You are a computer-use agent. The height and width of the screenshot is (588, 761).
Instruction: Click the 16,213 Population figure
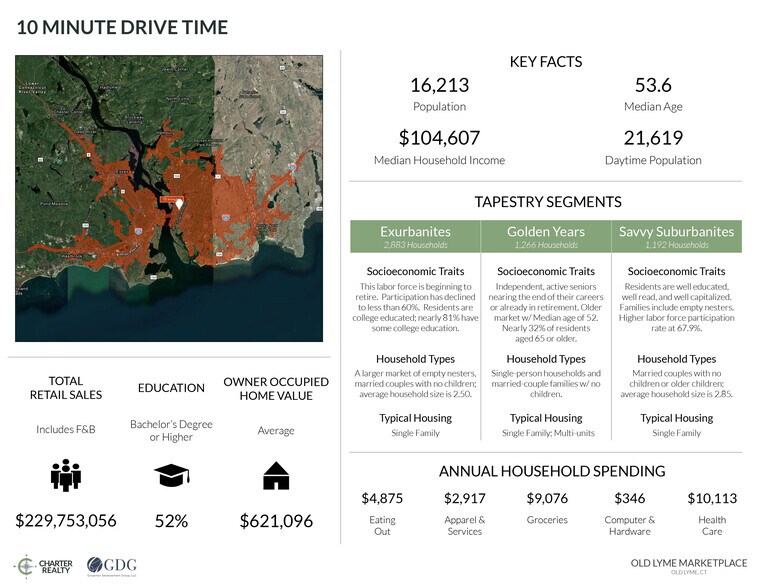pos(439,86)
